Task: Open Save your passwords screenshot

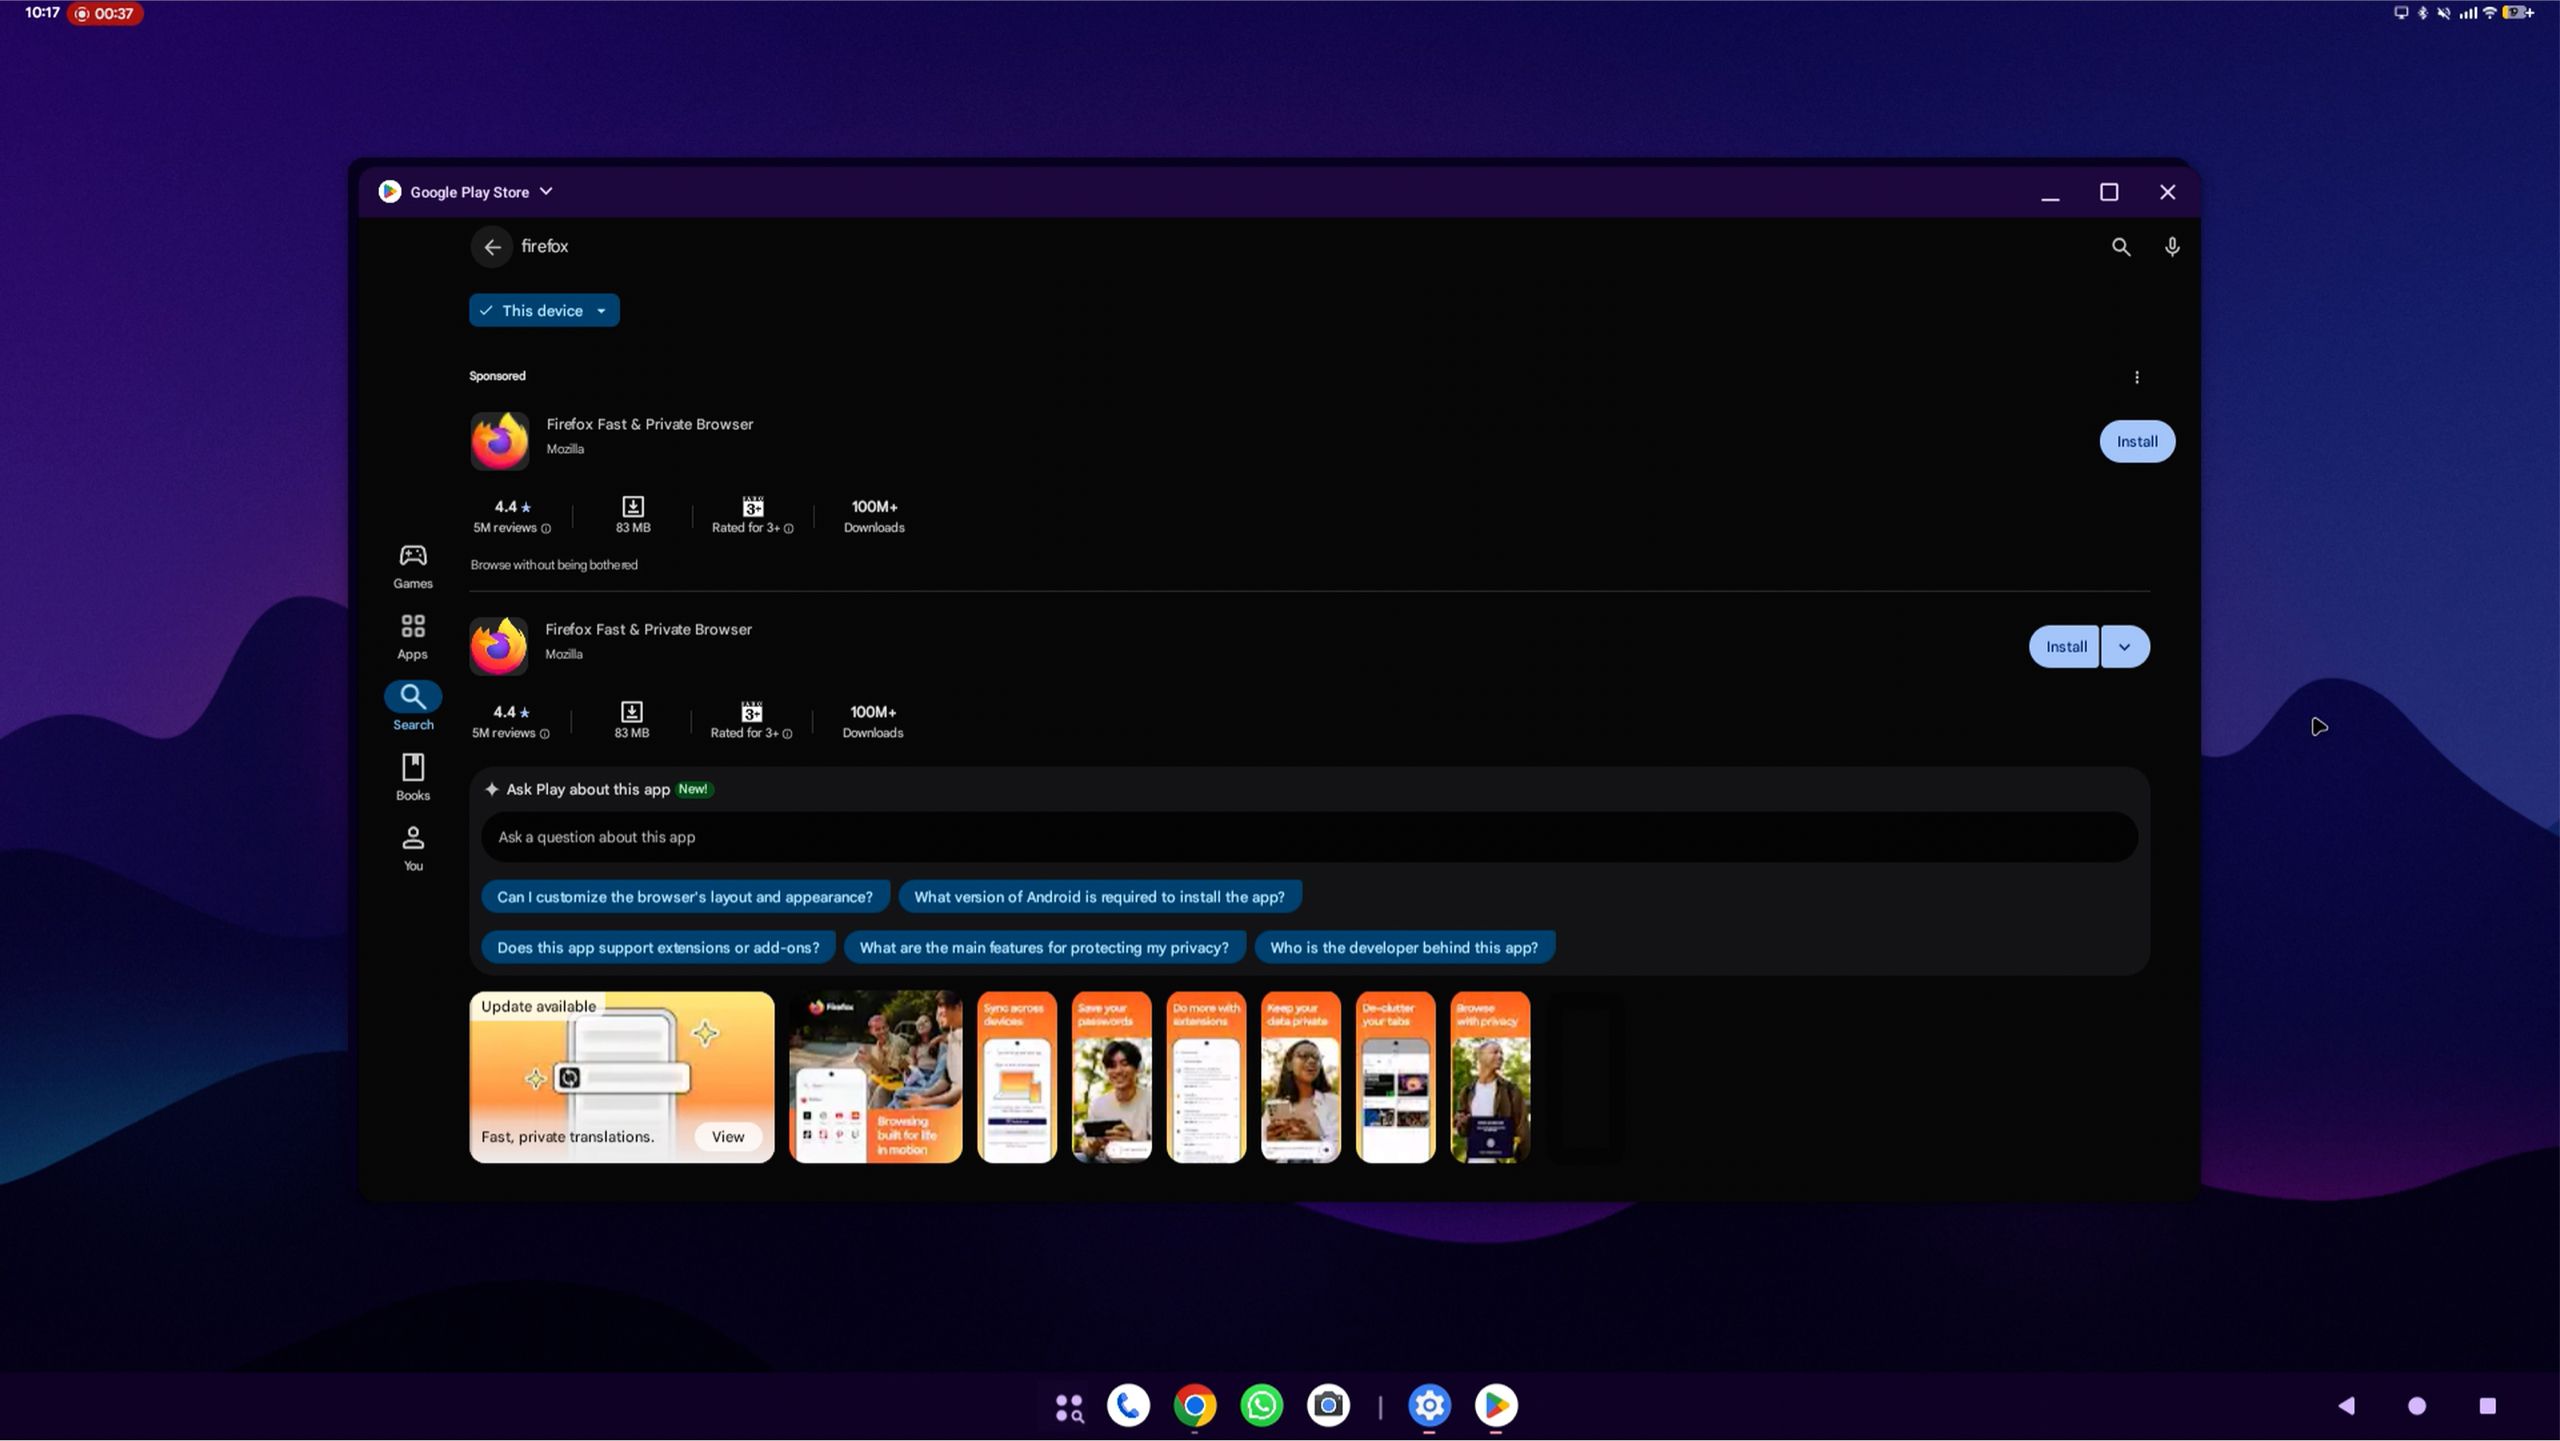Action: coord(1111,1077)
